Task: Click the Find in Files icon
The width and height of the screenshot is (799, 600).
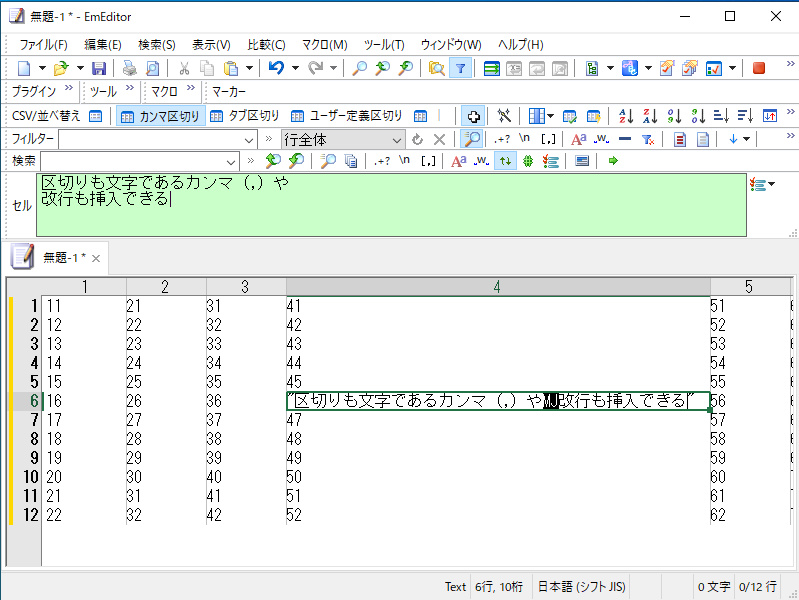Action: [436, 68]
